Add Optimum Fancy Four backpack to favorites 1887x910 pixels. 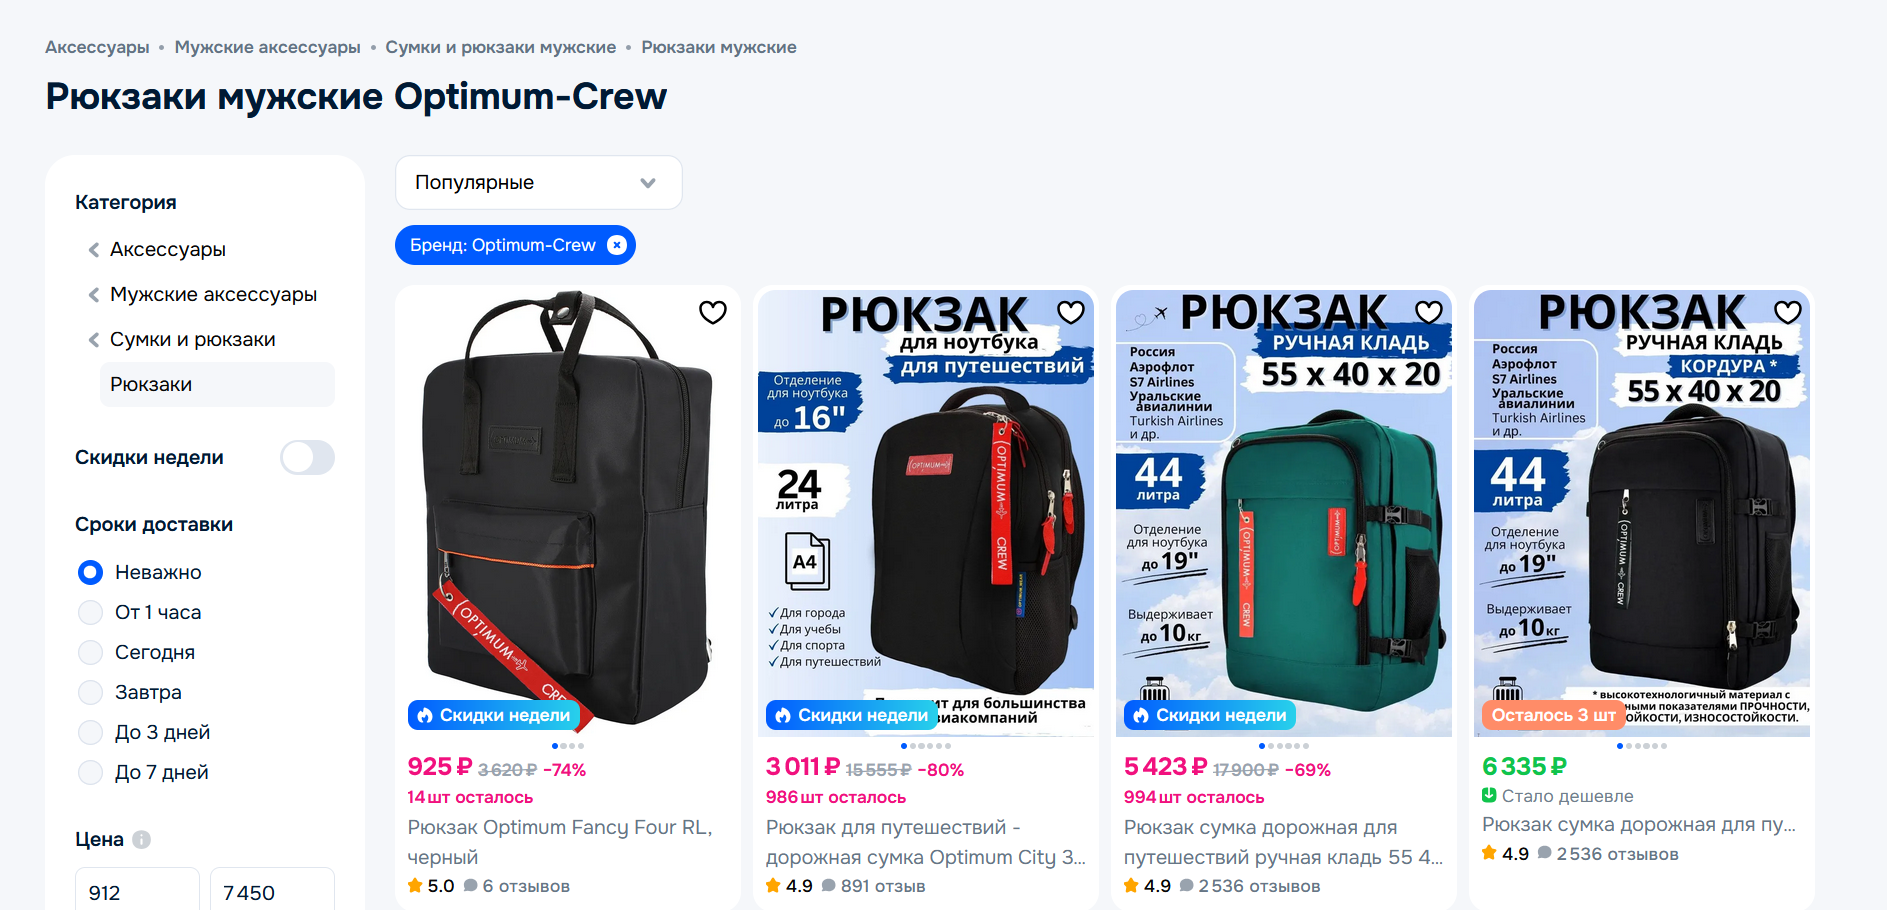[712, 313]
